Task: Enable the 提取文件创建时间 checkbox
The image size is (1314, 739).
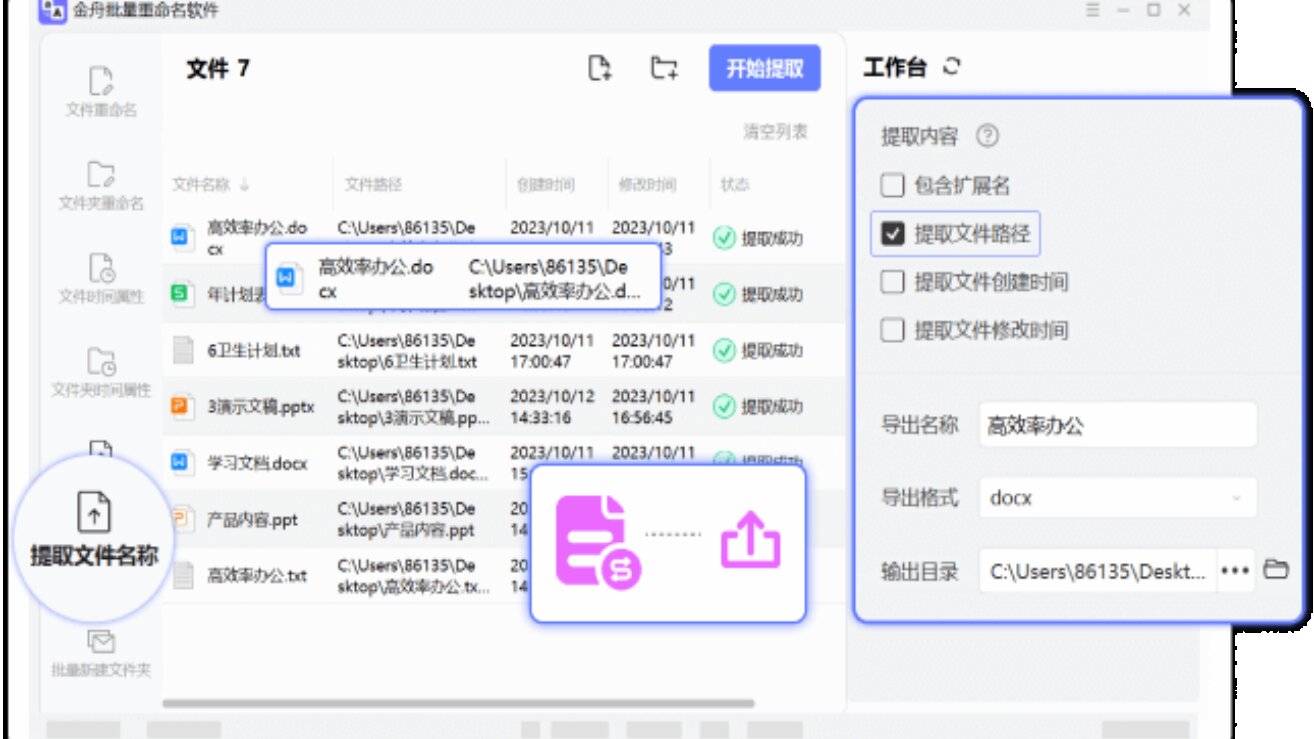Action: pyautogui.click(x=892, y=283)
